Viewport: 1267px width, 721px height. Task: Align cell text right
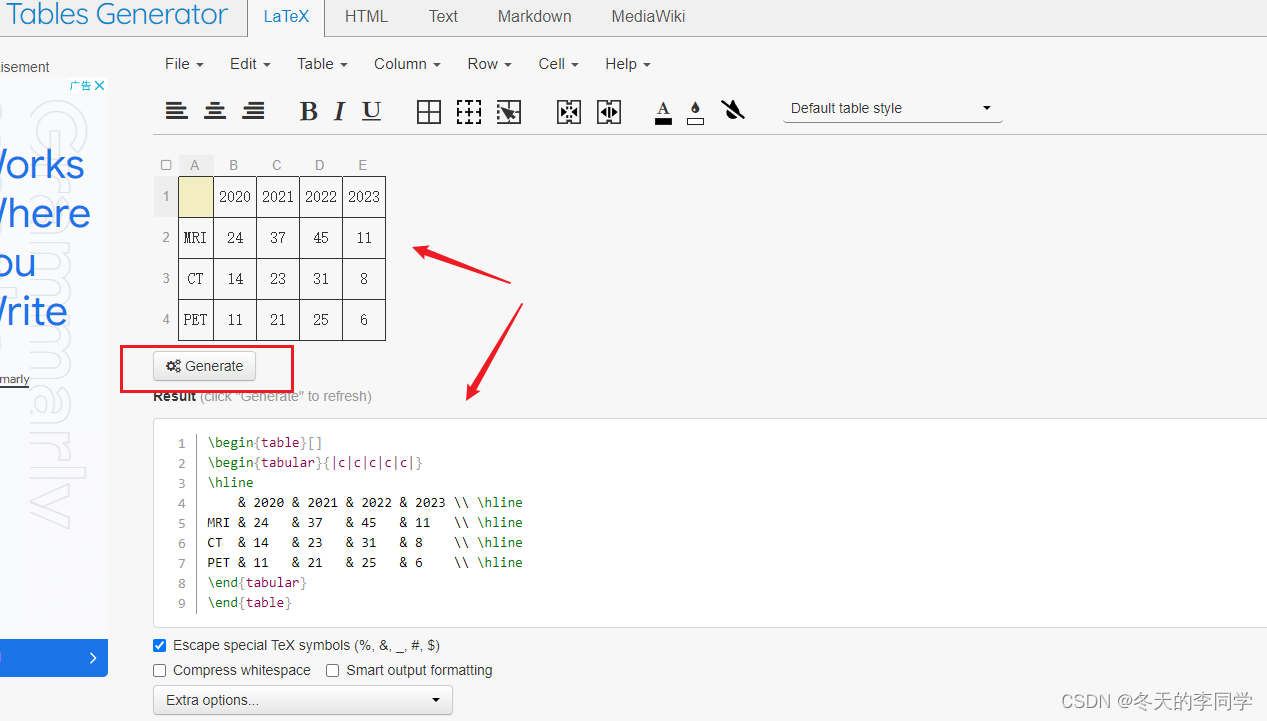point(253,111)
